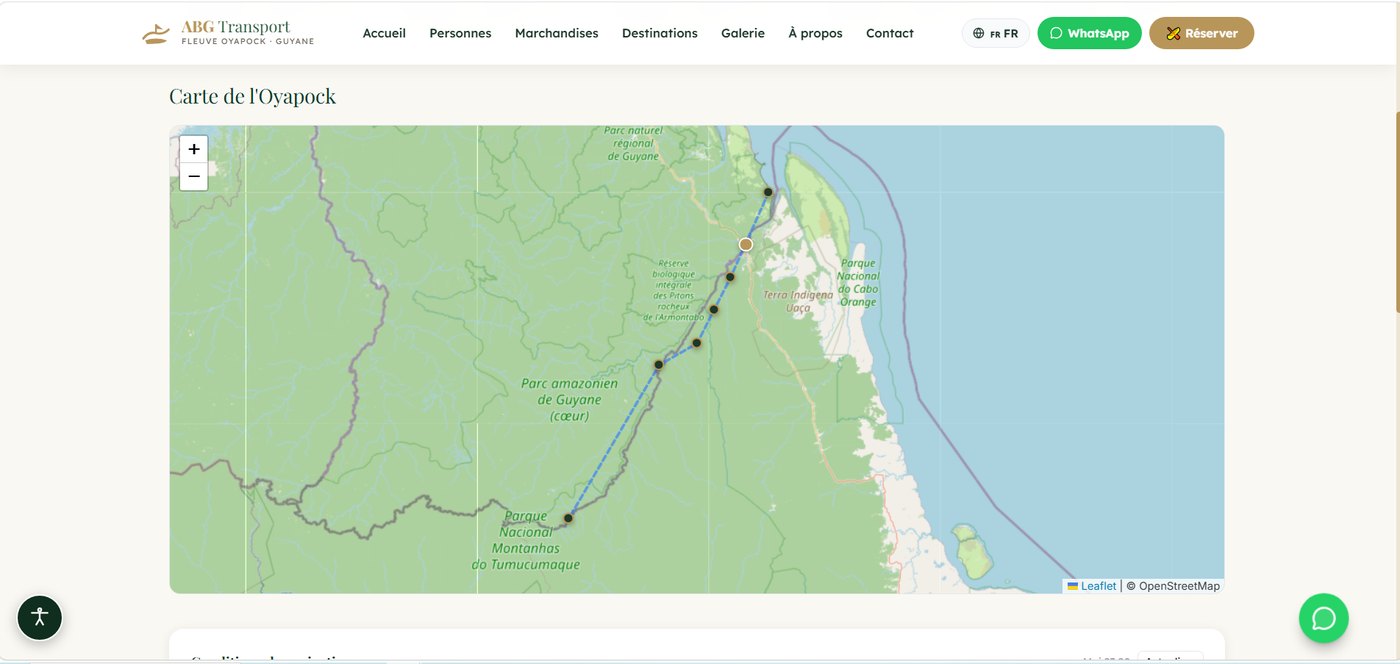The image size is (1400, 664).
Task: Select the tan highlighted map marker
Action: [746, 244]
